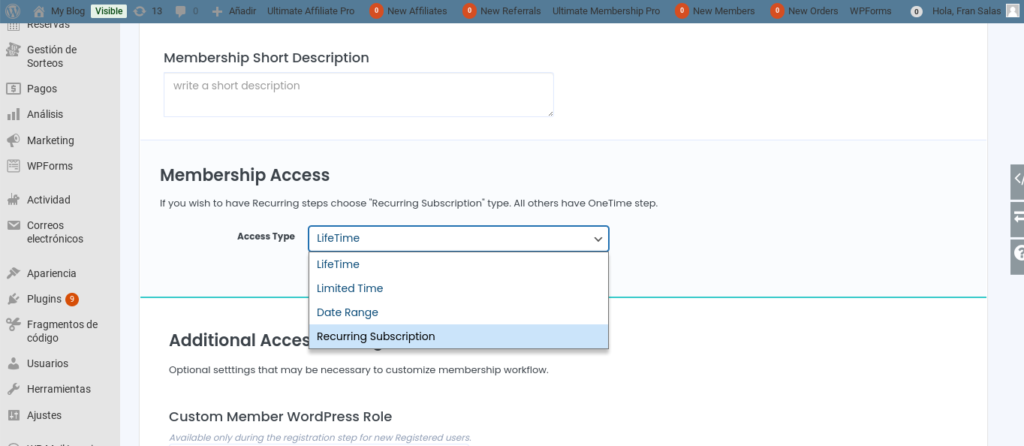Click the Apariencia paintbrush icon

click(13, 274)
